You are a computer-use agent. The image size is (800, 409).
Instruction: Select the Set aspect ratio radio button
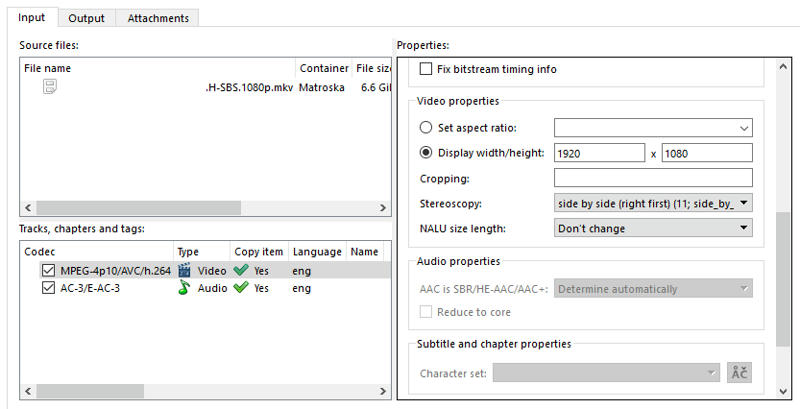[427, 128]
